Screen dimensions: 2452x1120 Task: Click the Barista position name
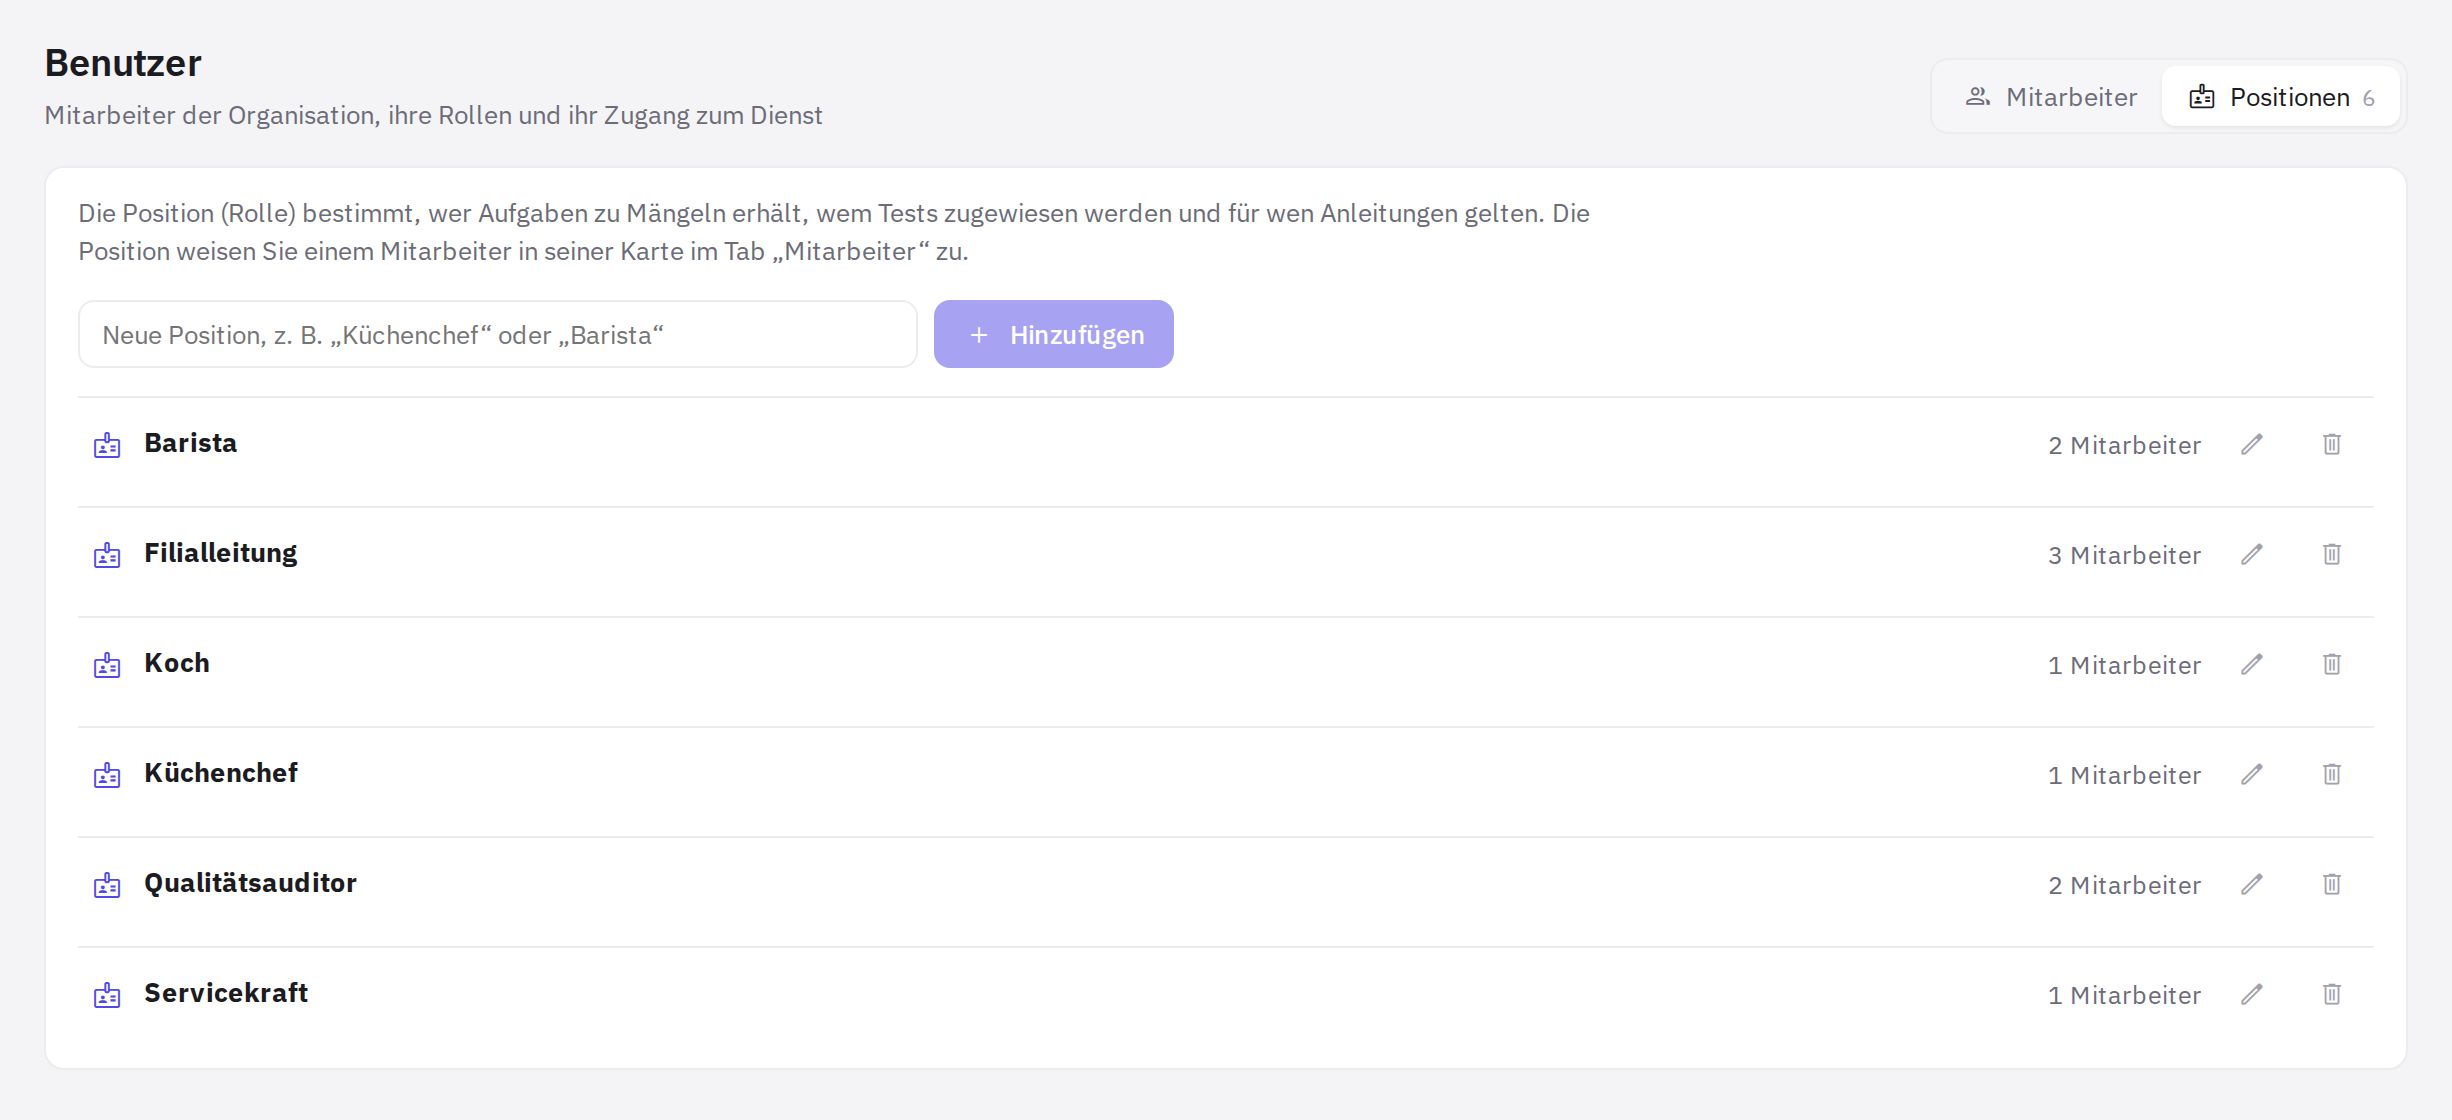point(190,443)
